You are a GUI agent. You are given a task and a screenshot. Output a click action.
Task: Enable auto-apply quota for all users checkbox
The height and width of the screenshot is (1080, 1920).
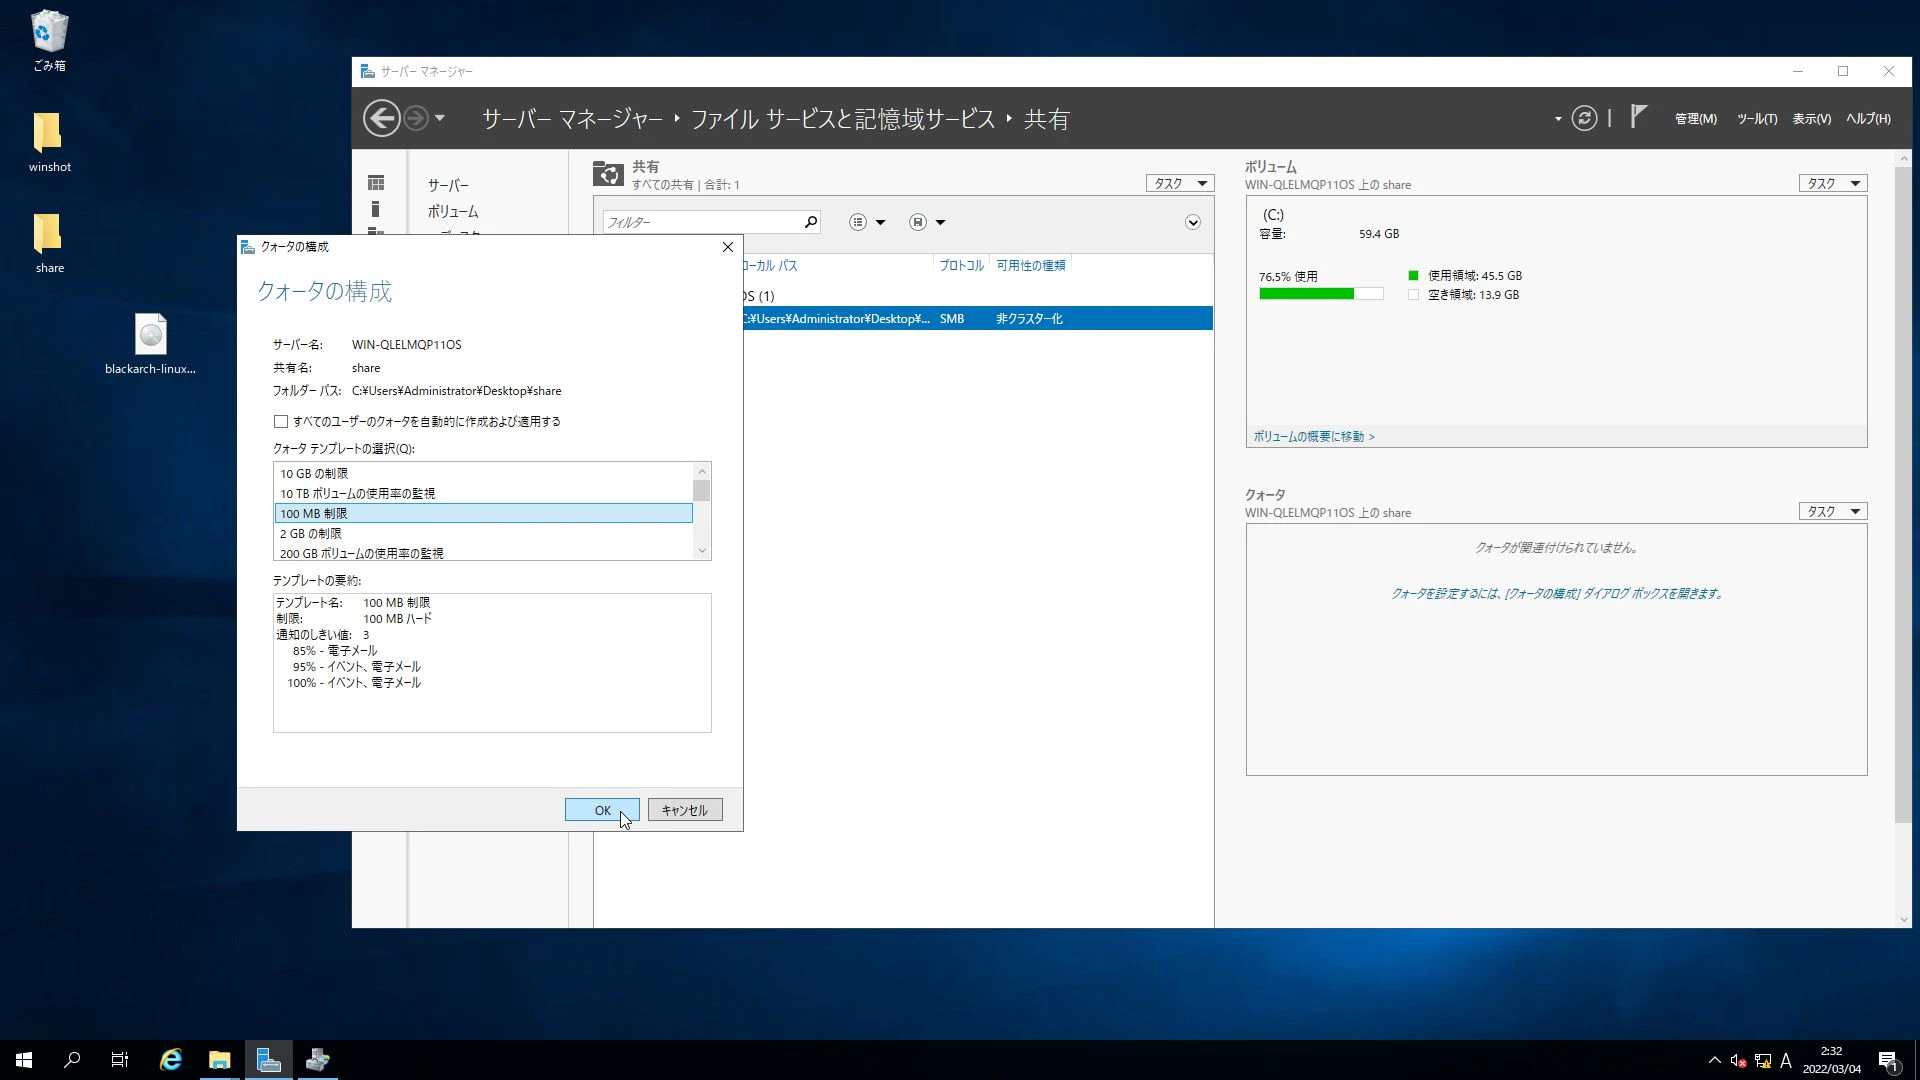281,422
